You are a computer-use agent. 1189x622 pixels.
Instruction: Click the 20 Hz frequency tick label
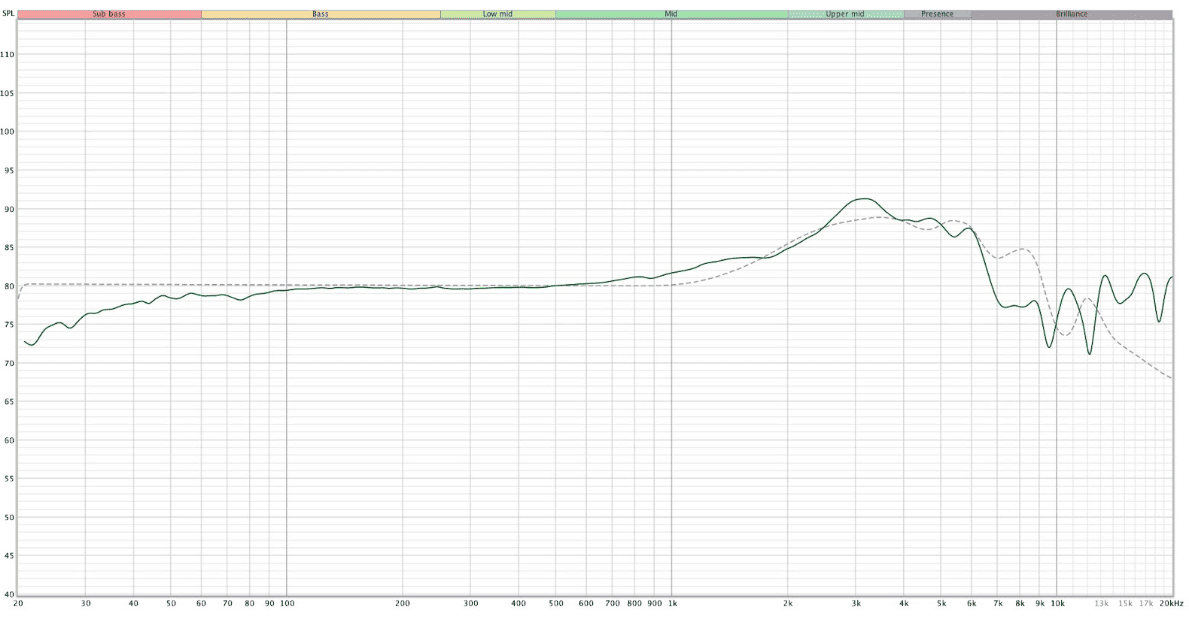click(x=17, y=604)
